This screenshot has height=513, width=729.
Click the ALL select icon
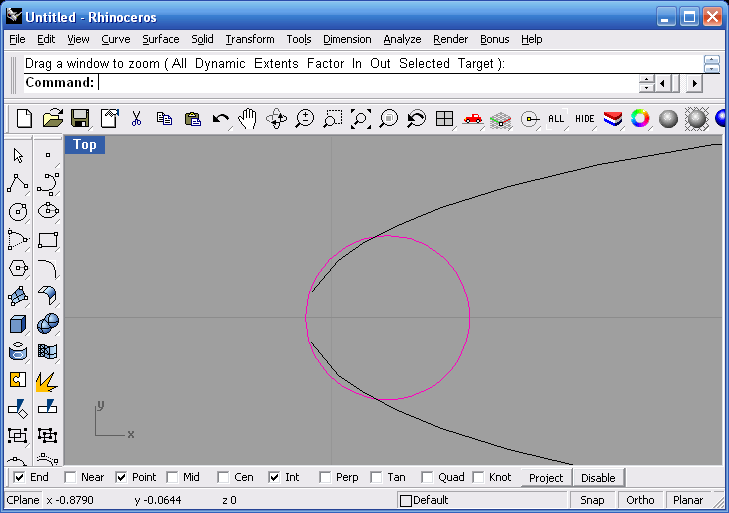click(556, 119)
